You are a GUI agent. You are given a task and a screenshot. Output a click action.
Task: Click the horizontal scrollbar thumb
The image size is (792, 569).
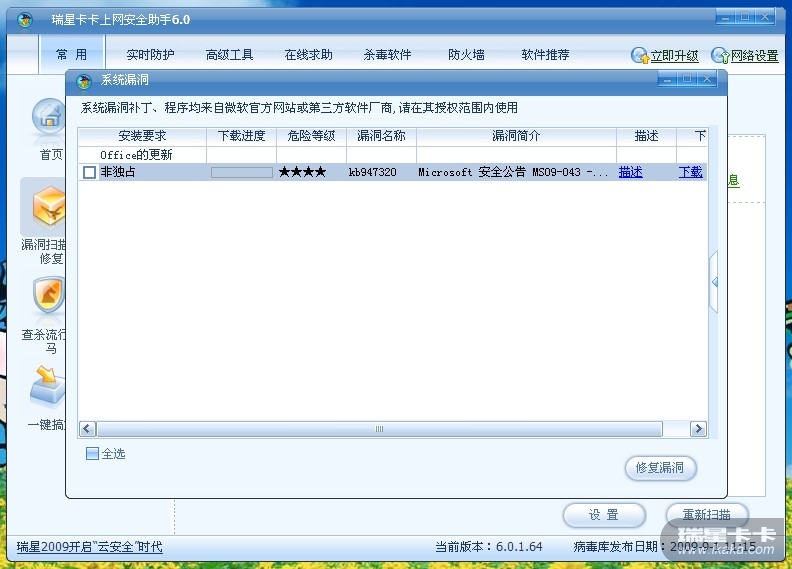[379, 429]
